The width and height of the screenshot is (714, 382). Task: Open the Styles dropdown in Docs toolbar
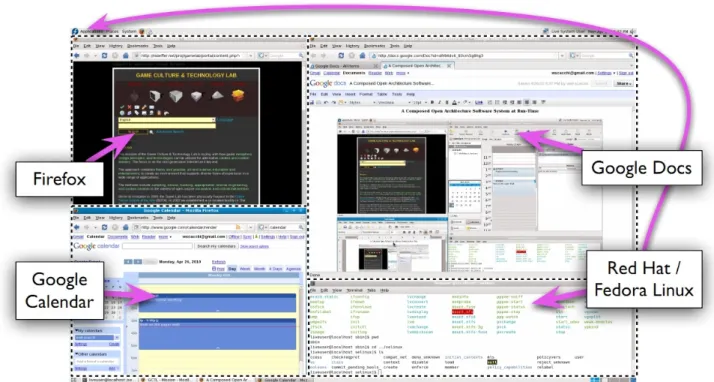click(x=362, y=102)
